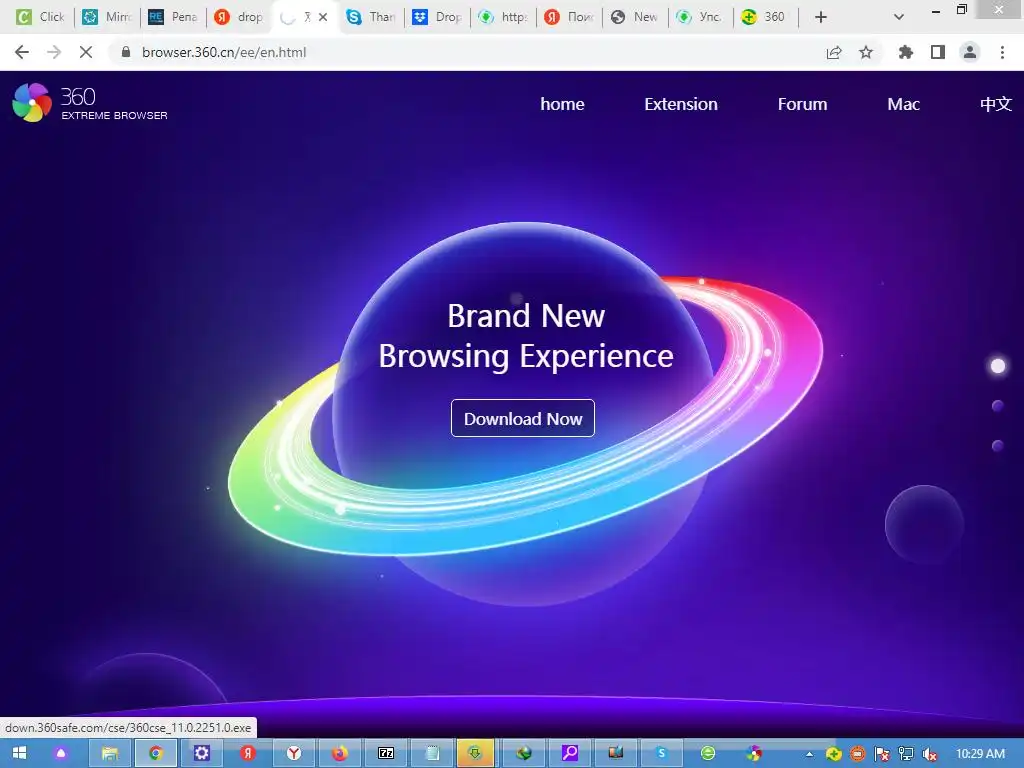Open Chrome's three-dot menu

[1002, 52]
